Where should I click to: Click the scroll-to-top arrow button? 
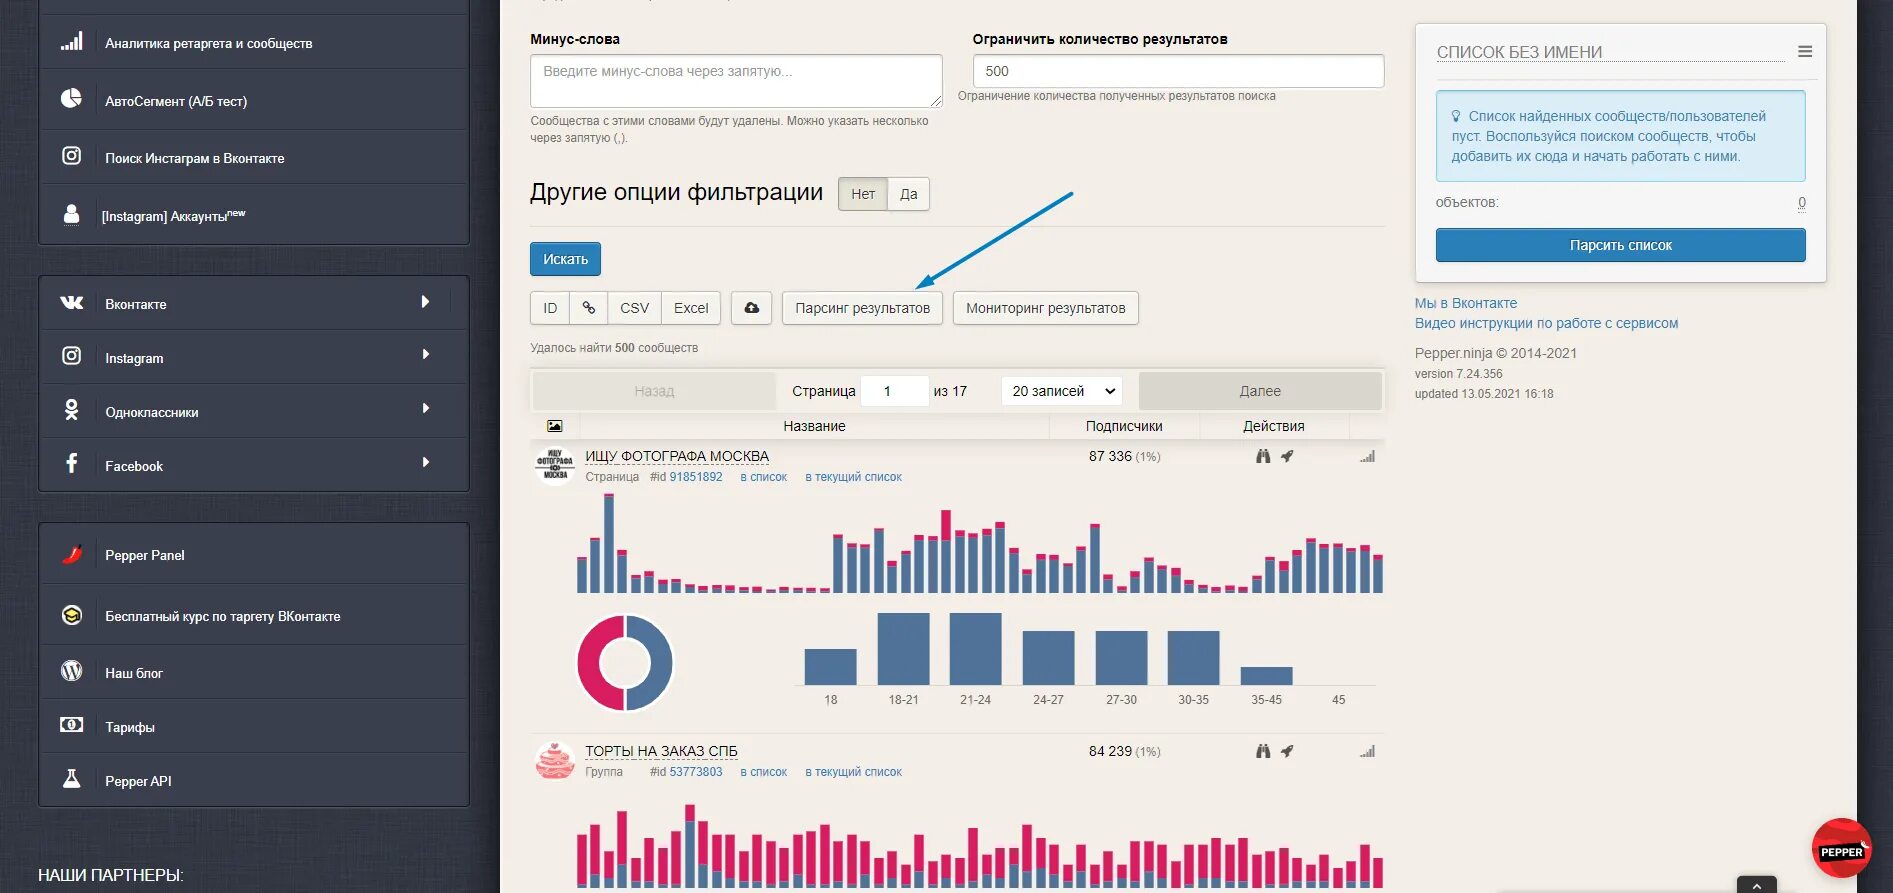(x=1757, y=885)
